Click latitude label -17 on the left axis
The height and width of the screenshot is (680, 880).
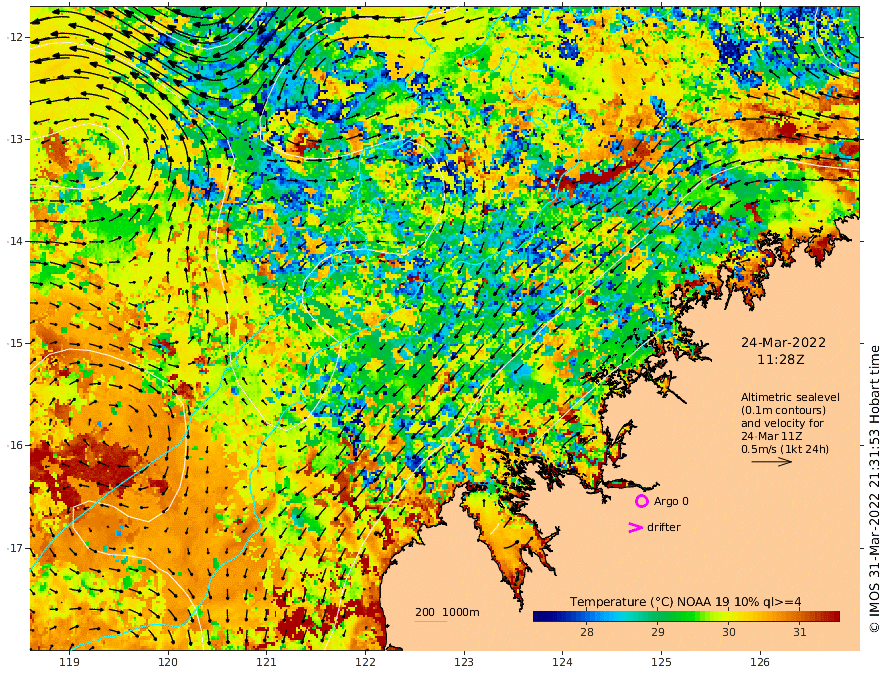(15, 548)
